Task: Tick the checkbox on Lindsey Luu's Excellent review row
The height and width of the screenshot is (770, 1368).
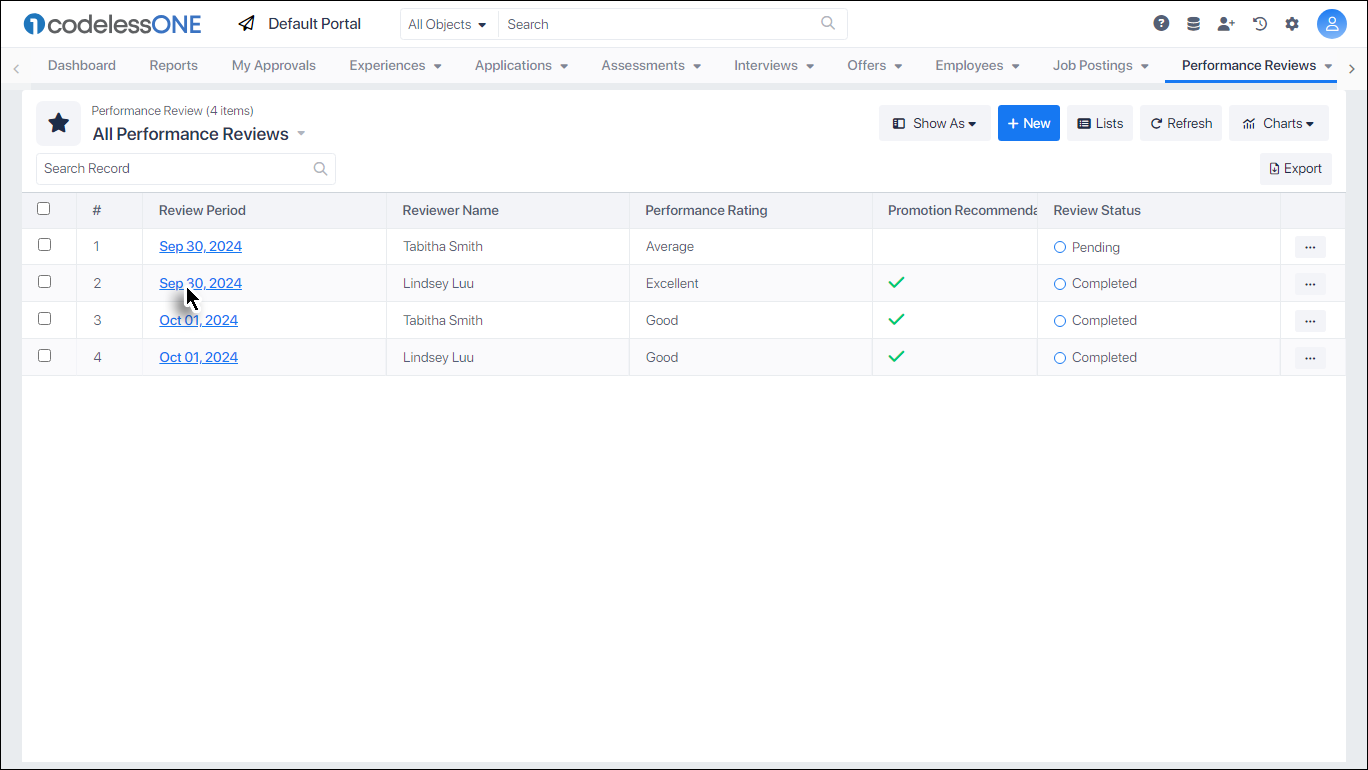Action: tap(44, 281)
